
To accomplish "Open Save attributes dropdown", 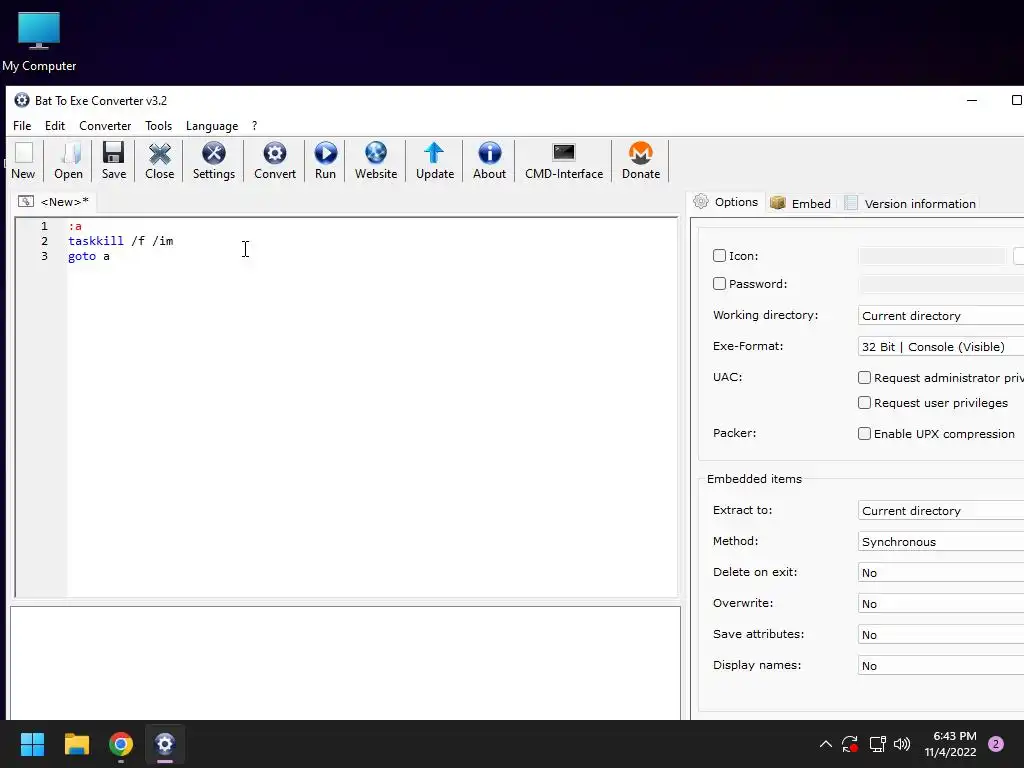I will click(940, 635).
